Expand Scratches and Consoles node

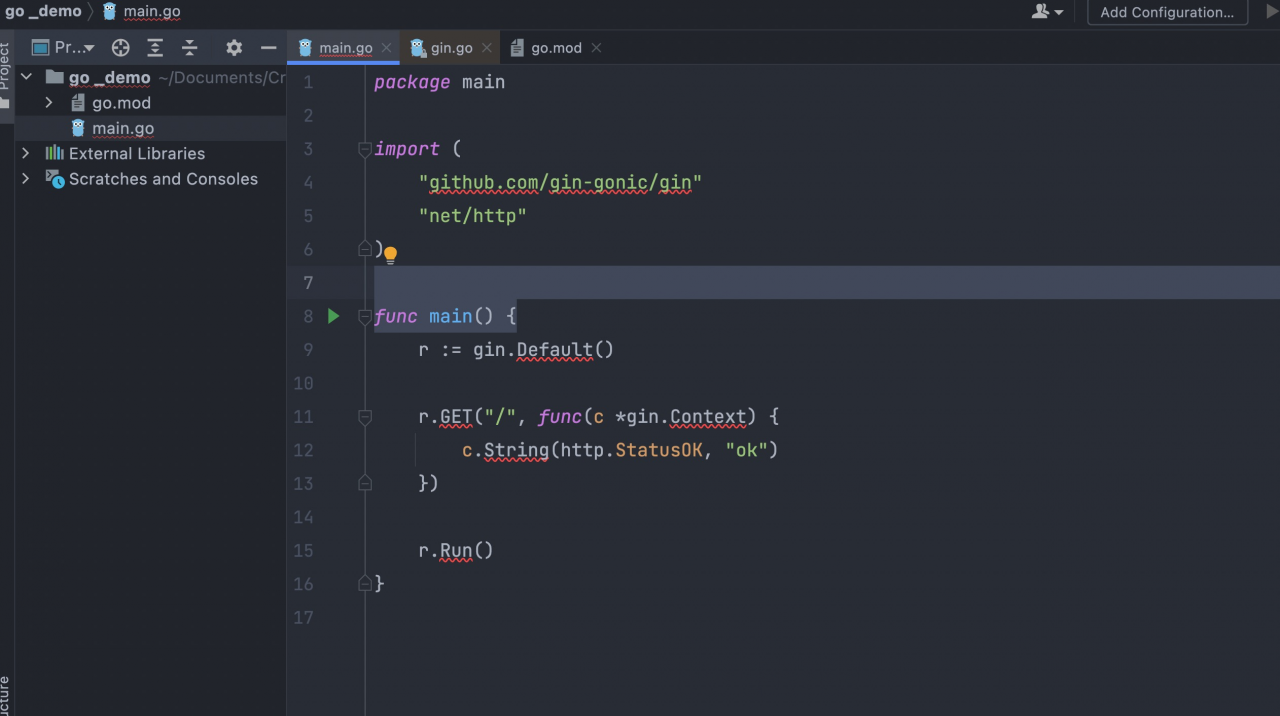point(26,179)
